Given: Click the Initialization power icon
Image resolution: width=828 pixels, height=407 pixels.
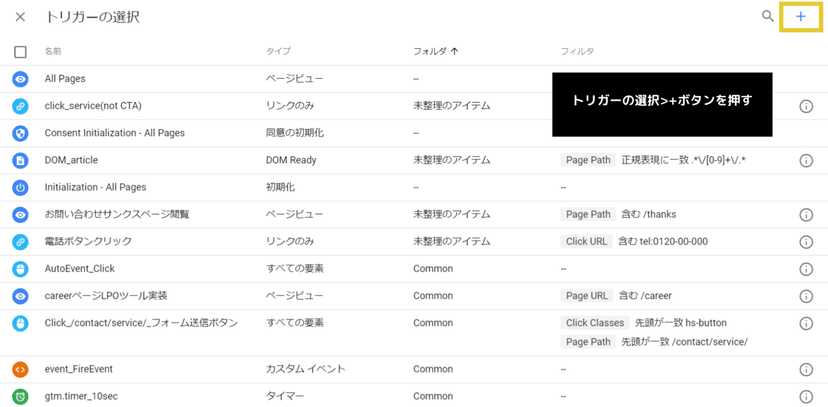Looking at the screenshot, I should tap(20, 187).
